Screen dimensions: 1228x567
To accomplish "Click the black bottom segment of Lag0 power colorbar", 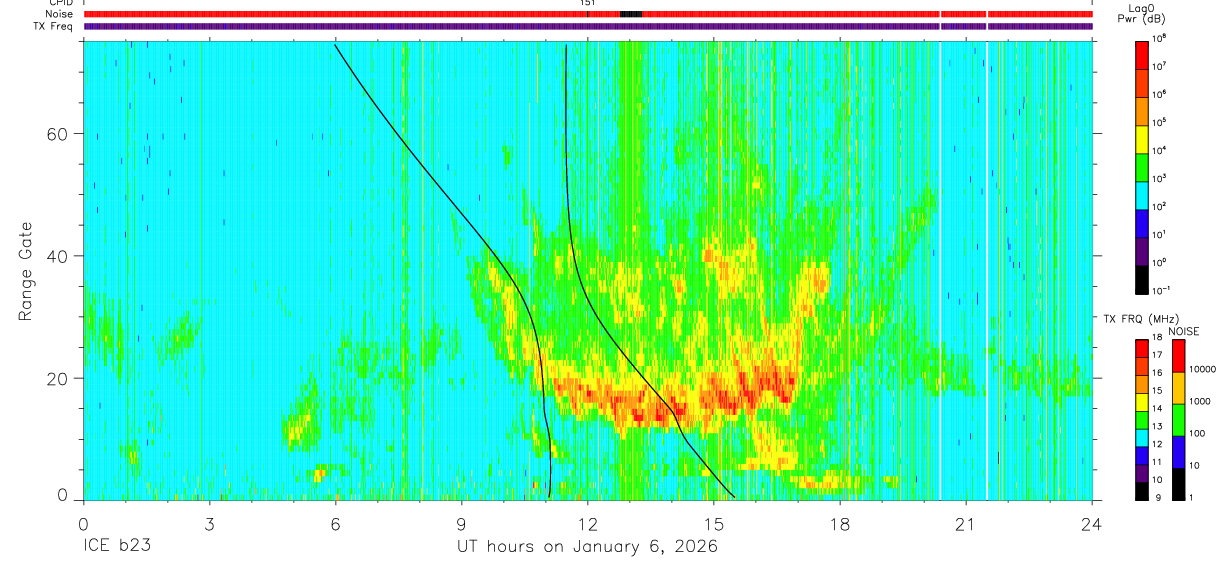I will pyautogui.click(x=1141, y=278).
